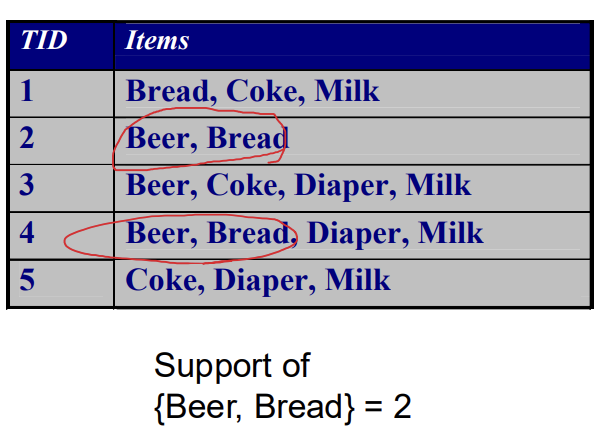Viewport: 603px width, 441px height.
Task: Select the TID 2 cell
Action: click(x=62, y=141)
